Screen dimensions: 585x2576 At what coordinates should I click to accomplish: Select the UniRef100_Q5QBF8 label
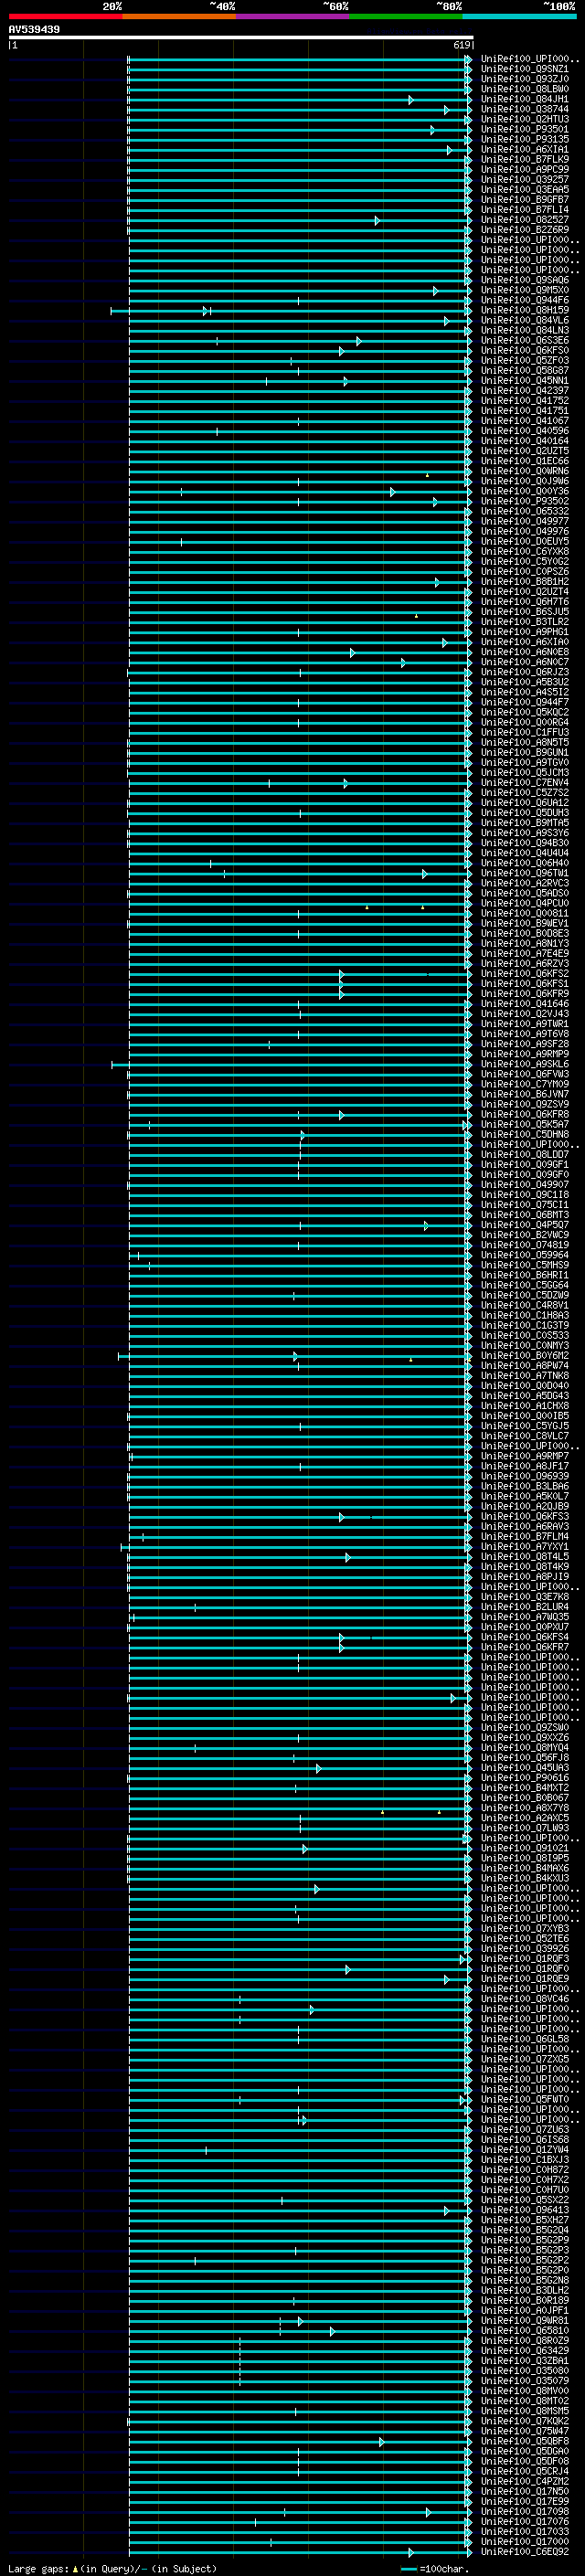pos(525,2440)
